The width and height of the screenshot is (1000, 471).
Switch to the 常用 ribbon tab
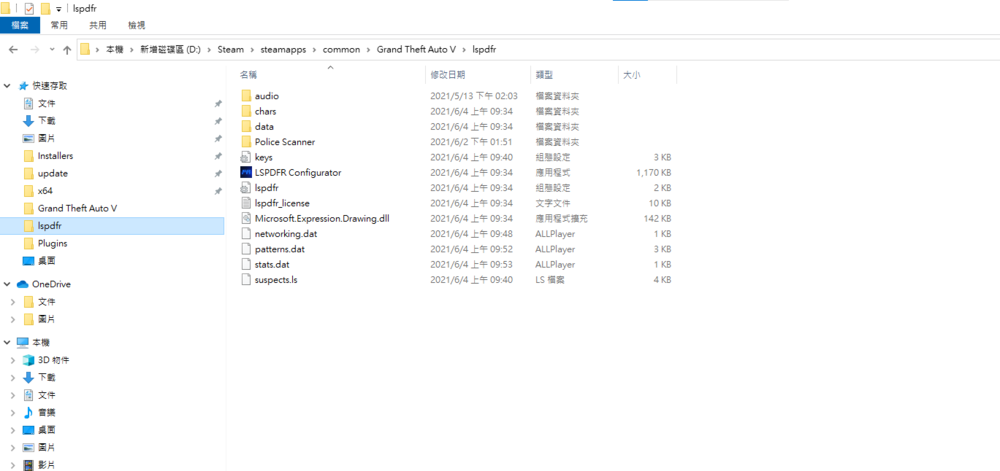click(x=59, y=25)
